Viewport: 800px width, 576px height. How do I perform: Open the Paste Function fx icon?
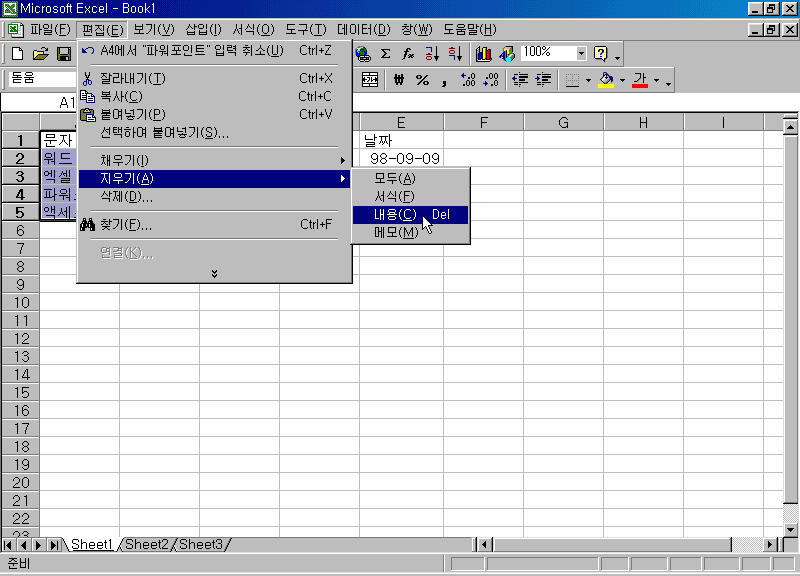tap(408, 54)
